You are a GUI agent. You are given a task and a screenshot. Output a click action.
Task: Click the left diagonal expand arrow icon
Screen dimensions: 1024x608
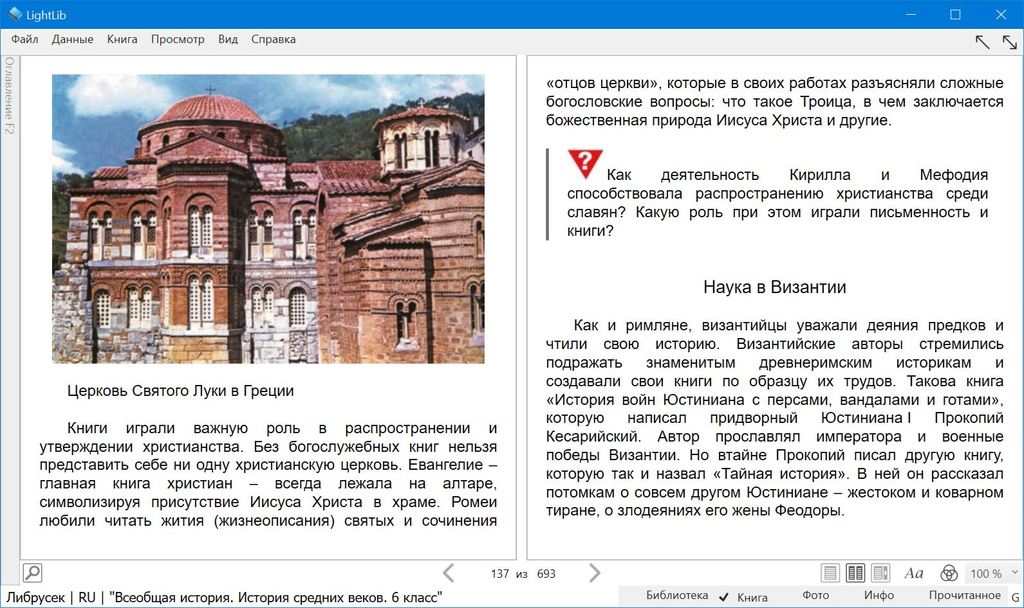tap(982, 41)
